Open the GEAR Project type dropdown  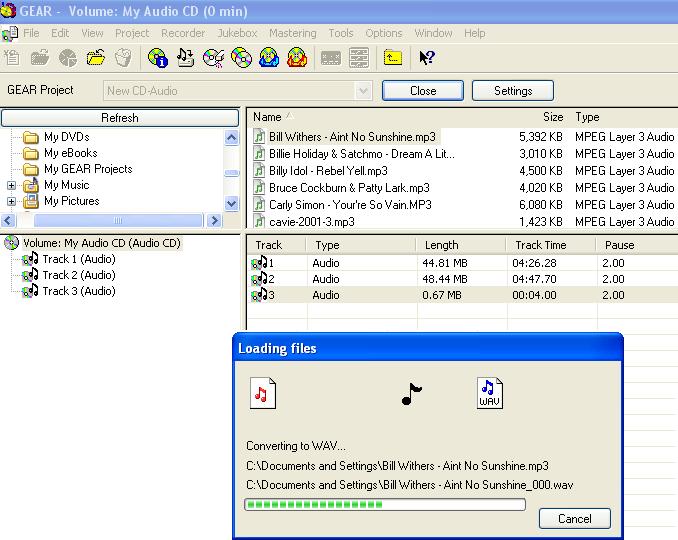click(364, 91)
